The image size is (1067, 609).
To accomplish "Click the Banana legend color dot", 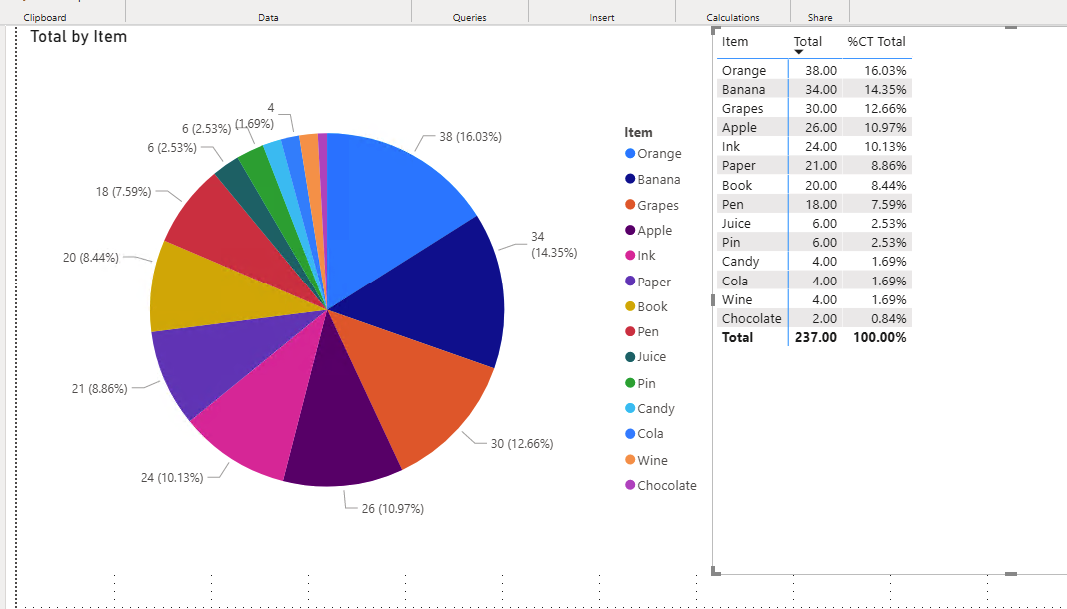I will pos(629,179).
